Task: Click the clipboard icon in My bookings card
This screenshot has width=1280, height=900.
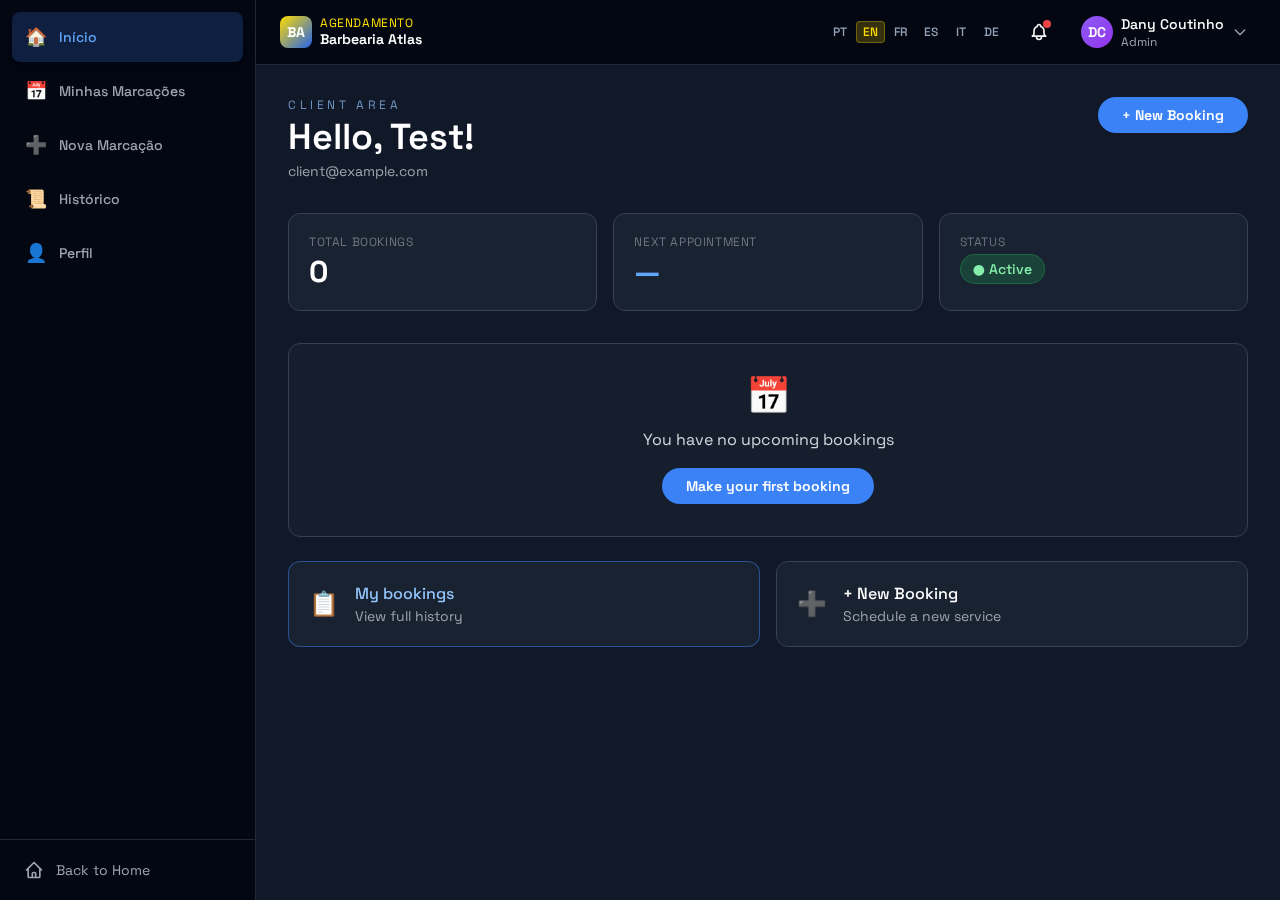Action: pyautogui.click(x=324, y=604)
